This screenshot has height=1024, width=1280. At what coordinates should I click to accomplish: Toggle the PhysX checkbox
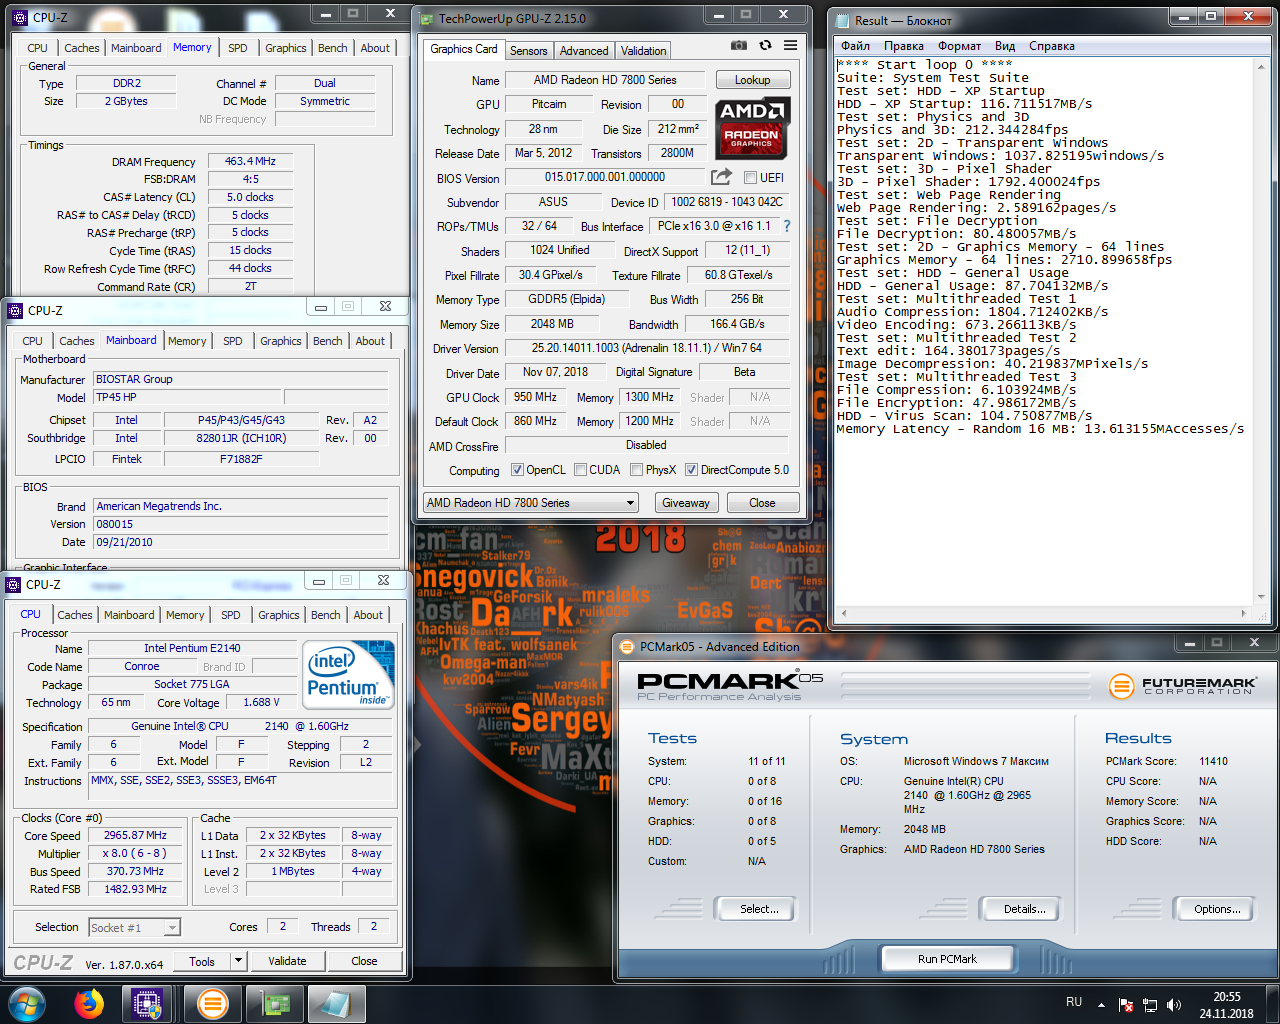click(x=636, y=470)
